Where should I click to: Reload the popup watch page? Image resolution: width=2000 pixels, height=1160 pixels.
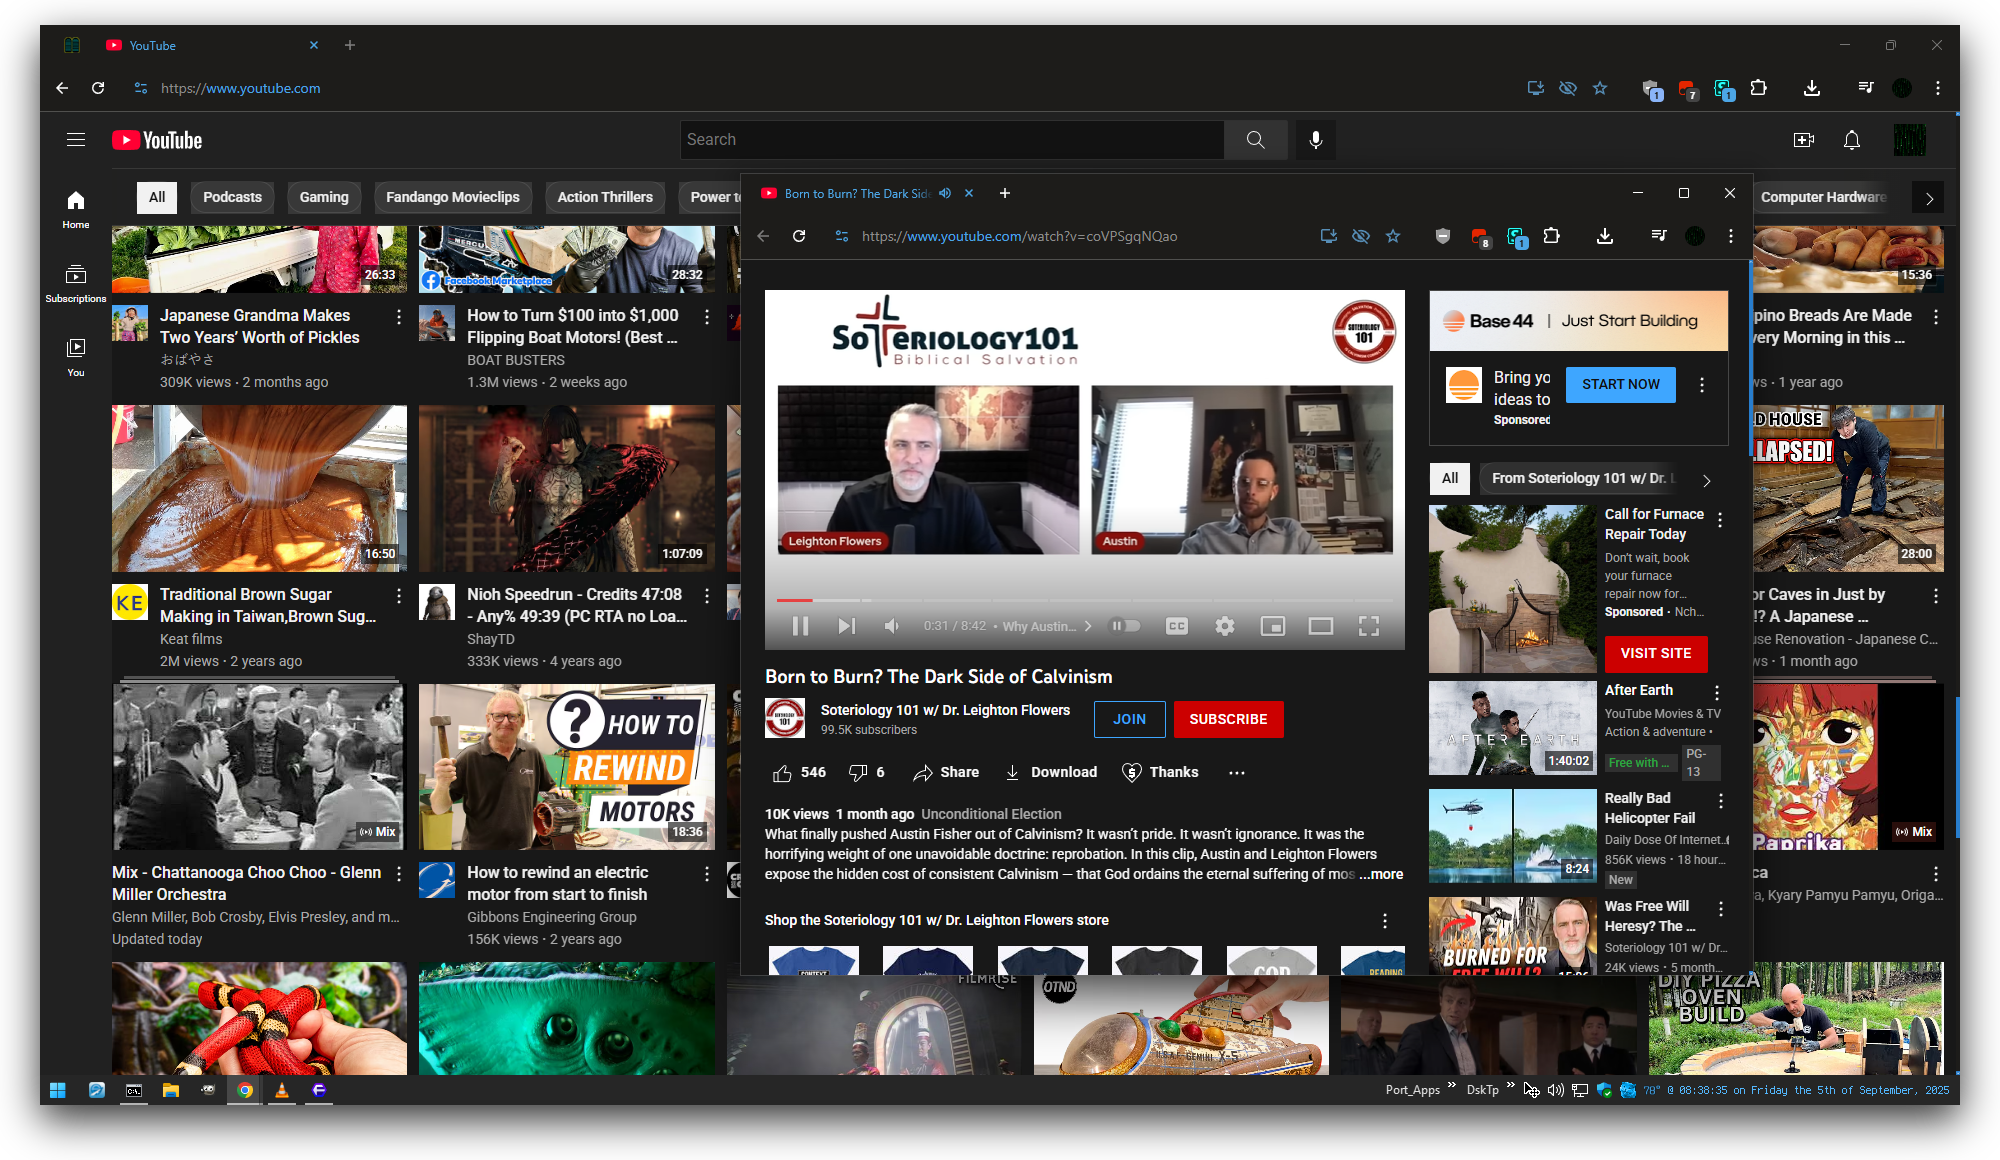(799, 236)
